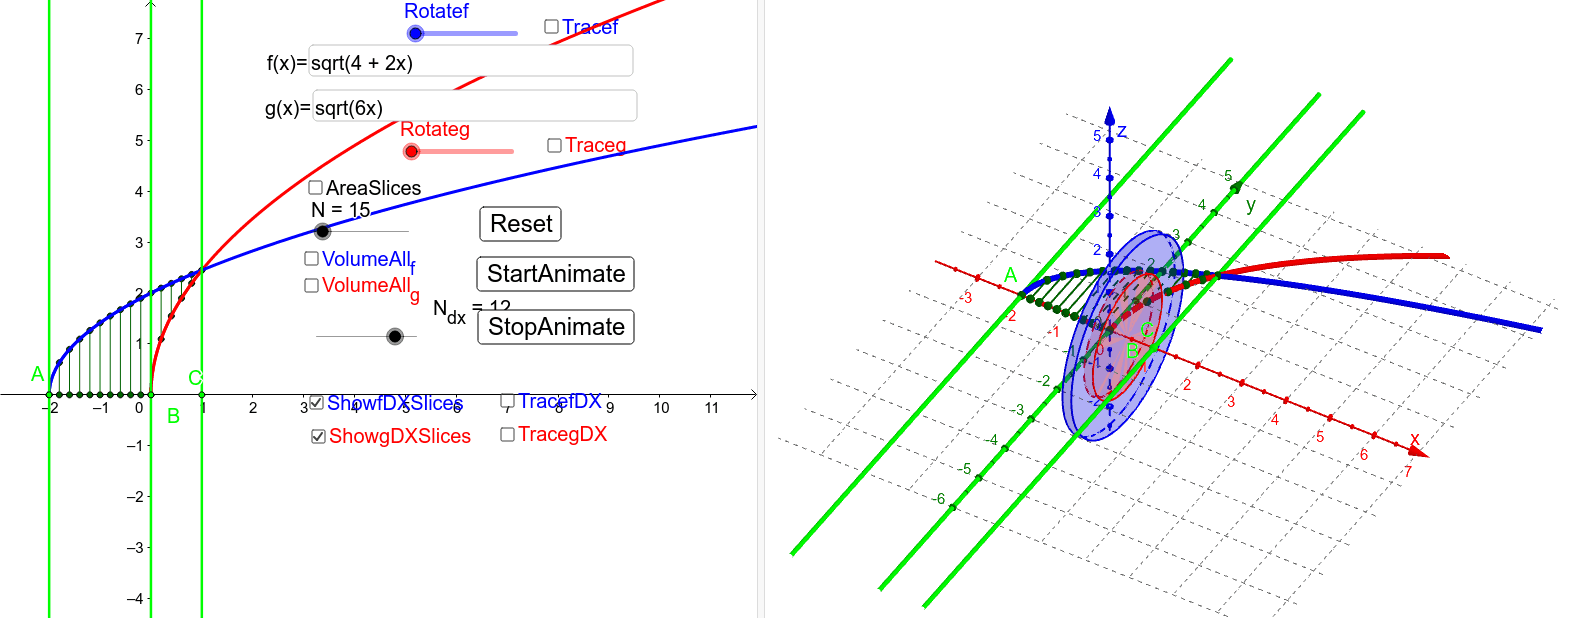Click the blue z axis label
Screen dimensions: 1581x620
click(1122, 132)
